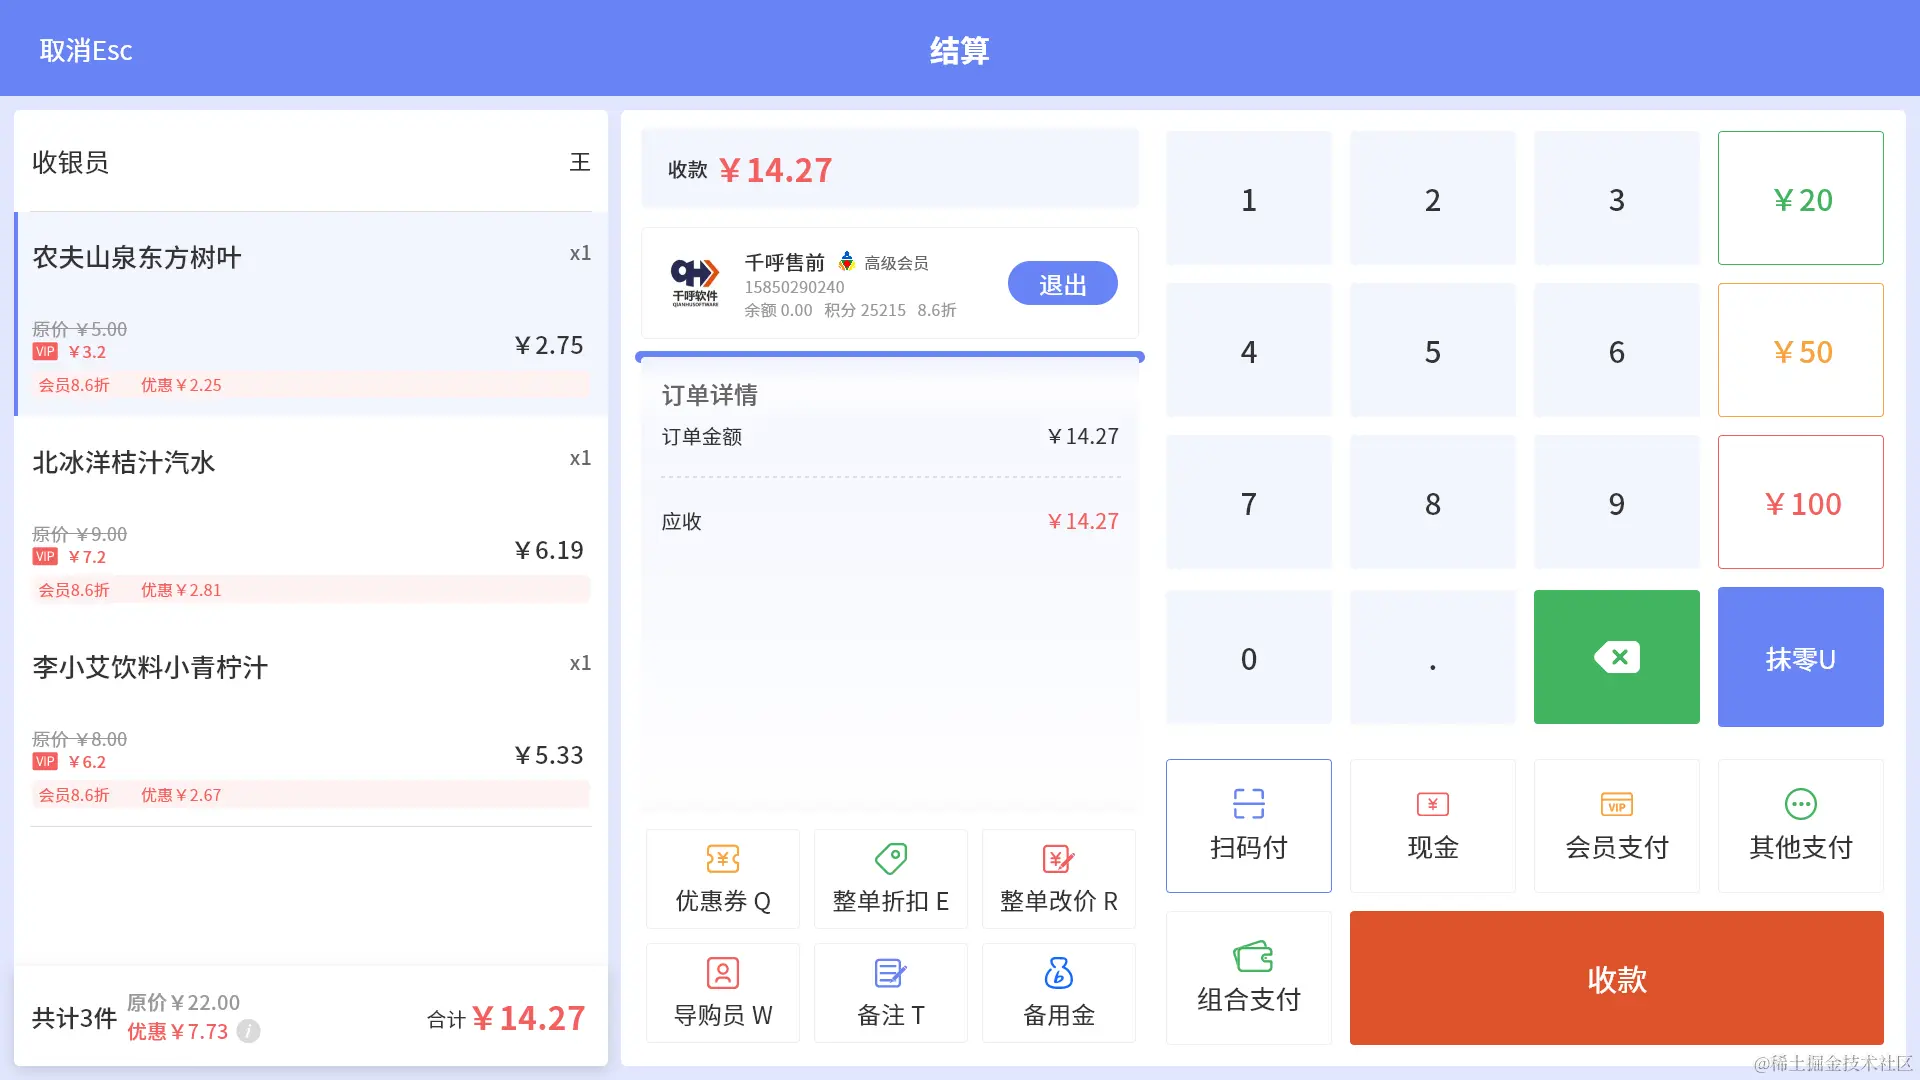The width and height of the screenshot is (1920, 1080).
Task: Click the petty cash money bag icon
Action: [x=1058, y=973]
